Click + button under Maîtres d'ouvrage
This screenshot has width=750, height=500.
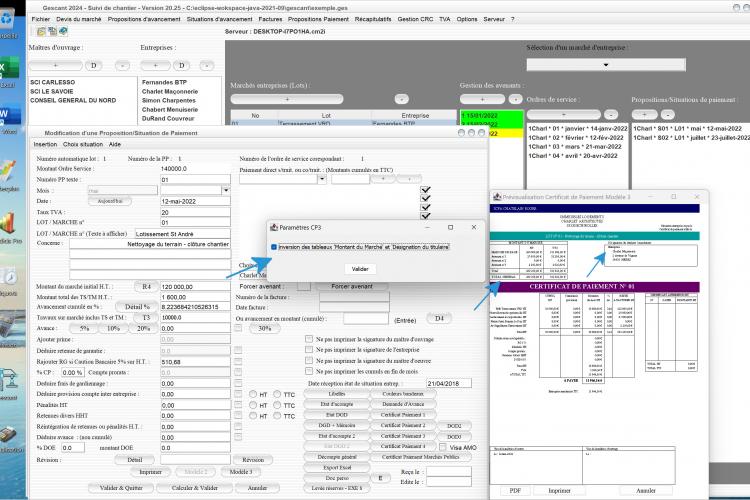click(55, 66)
